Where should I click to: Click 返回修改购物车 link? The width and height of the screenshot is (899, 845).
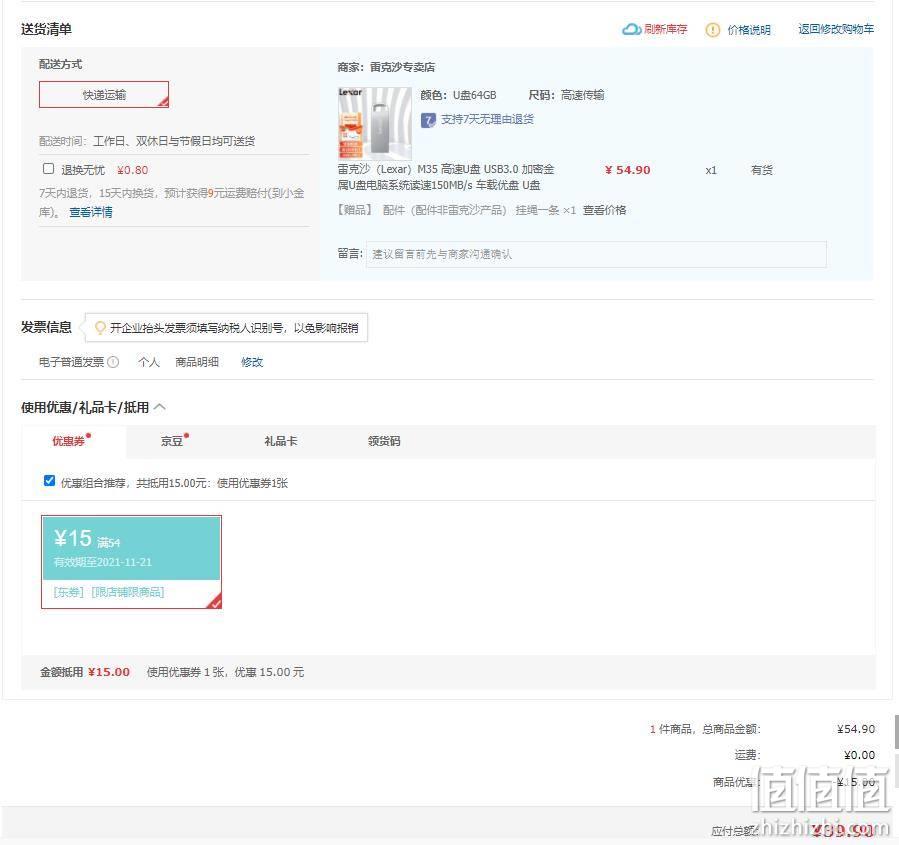point(836,29)
